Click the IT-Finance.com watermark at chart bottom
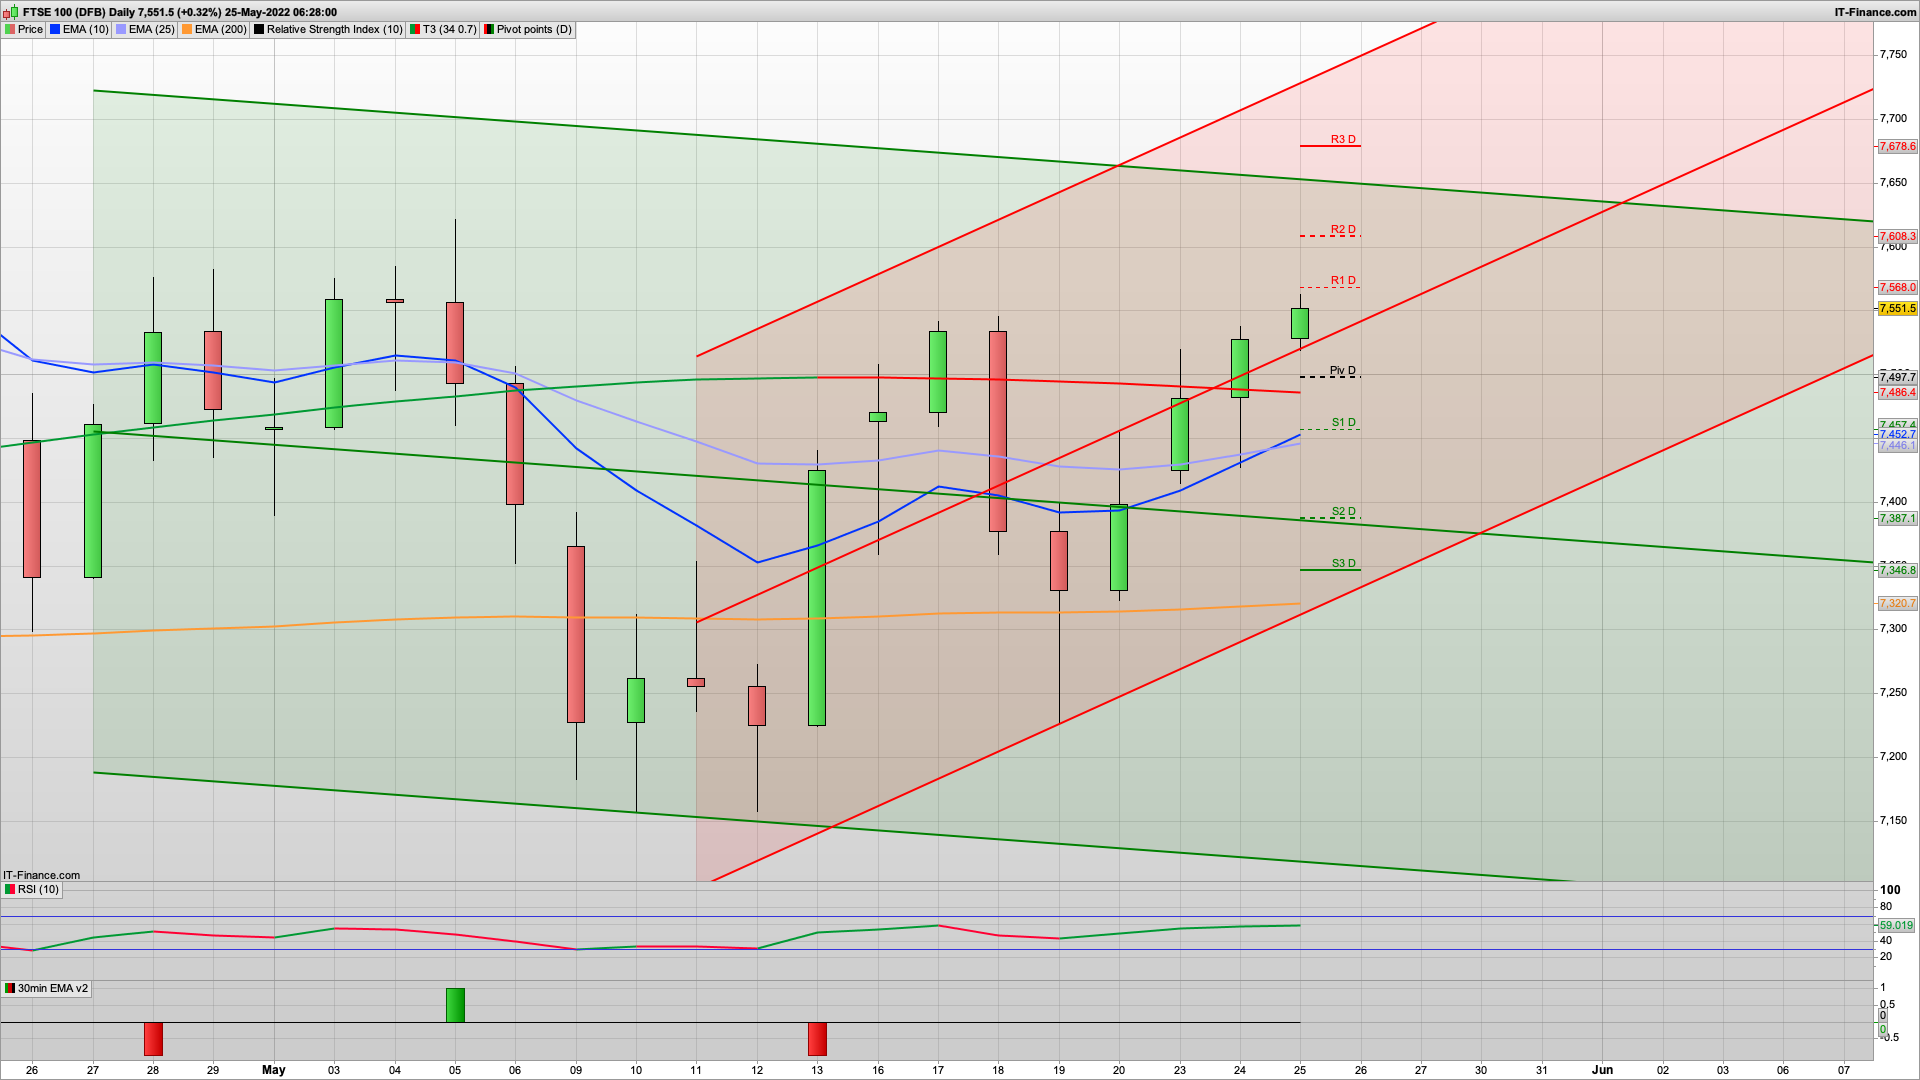1920x1080 pixels. (x=41, y=875)
